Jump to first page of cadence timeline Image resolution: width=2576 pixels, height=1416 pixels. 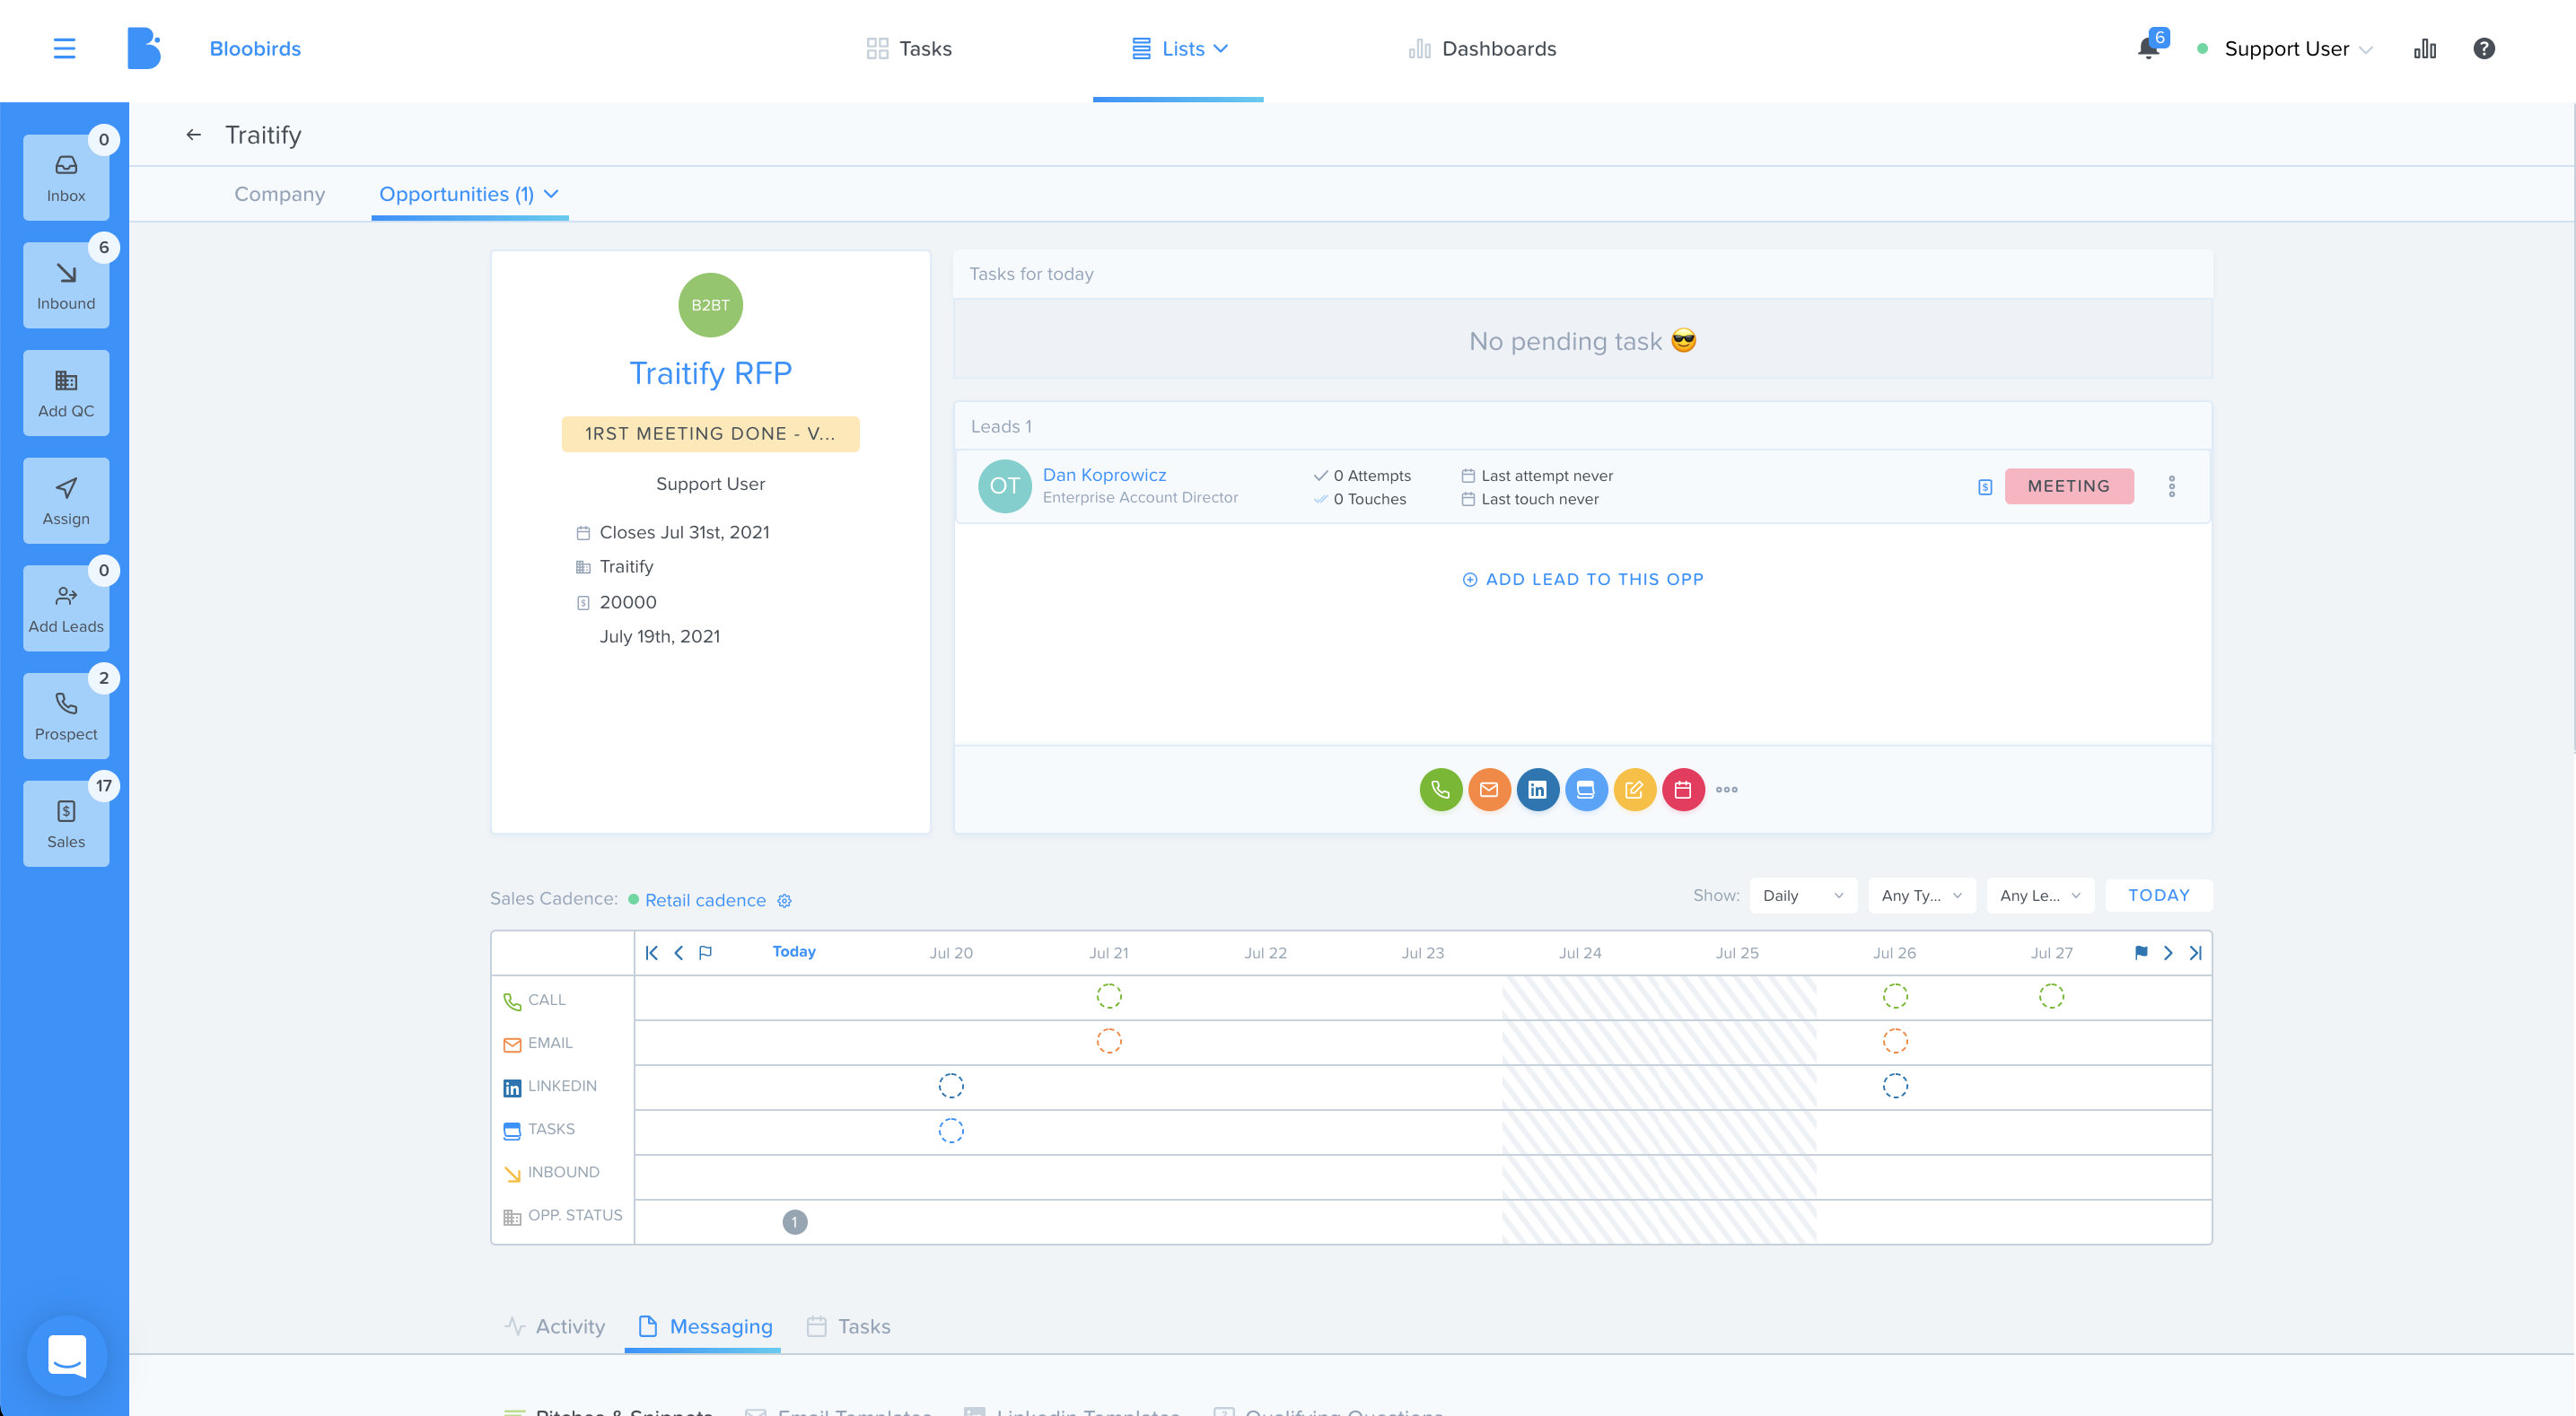652,953
